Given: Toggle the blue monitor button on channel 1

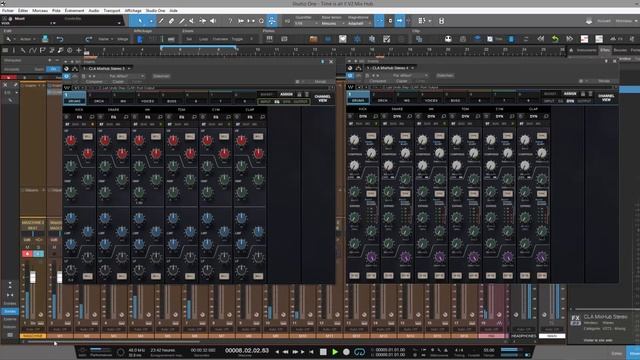Looking at the screenshot, I should [38, 254].
